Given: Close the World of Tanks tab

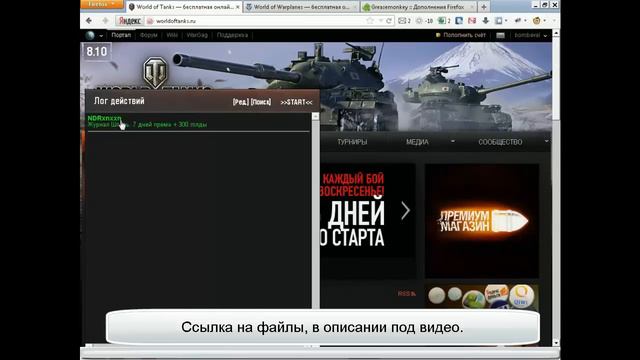Looking at the screenshot, I should coord(238,7).
